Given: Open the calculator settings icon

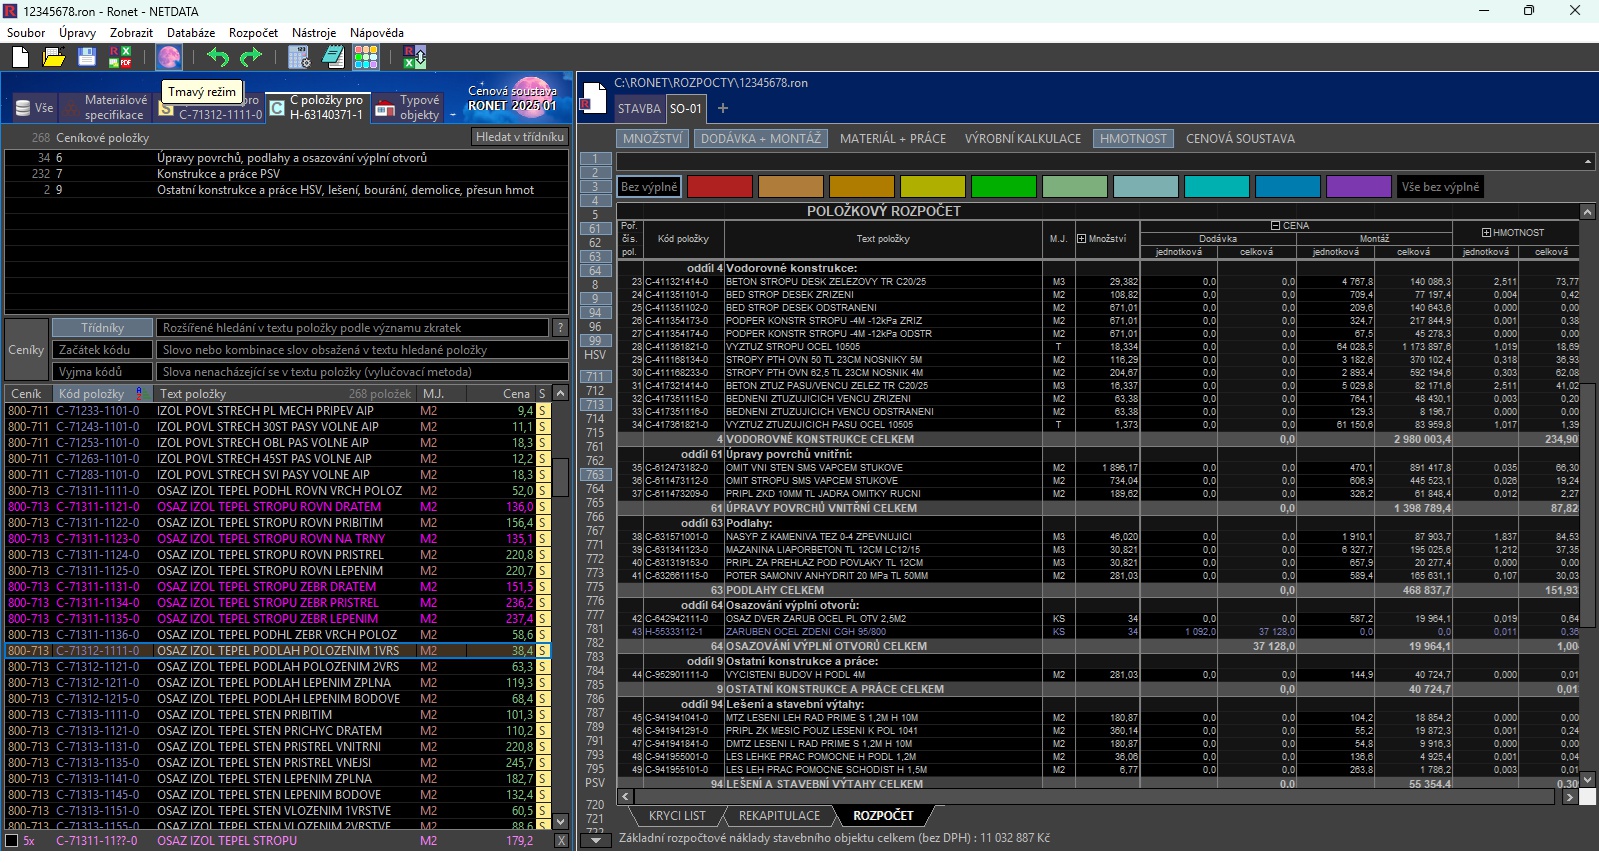Looking at the screenshot, I should tap(299, 57).
